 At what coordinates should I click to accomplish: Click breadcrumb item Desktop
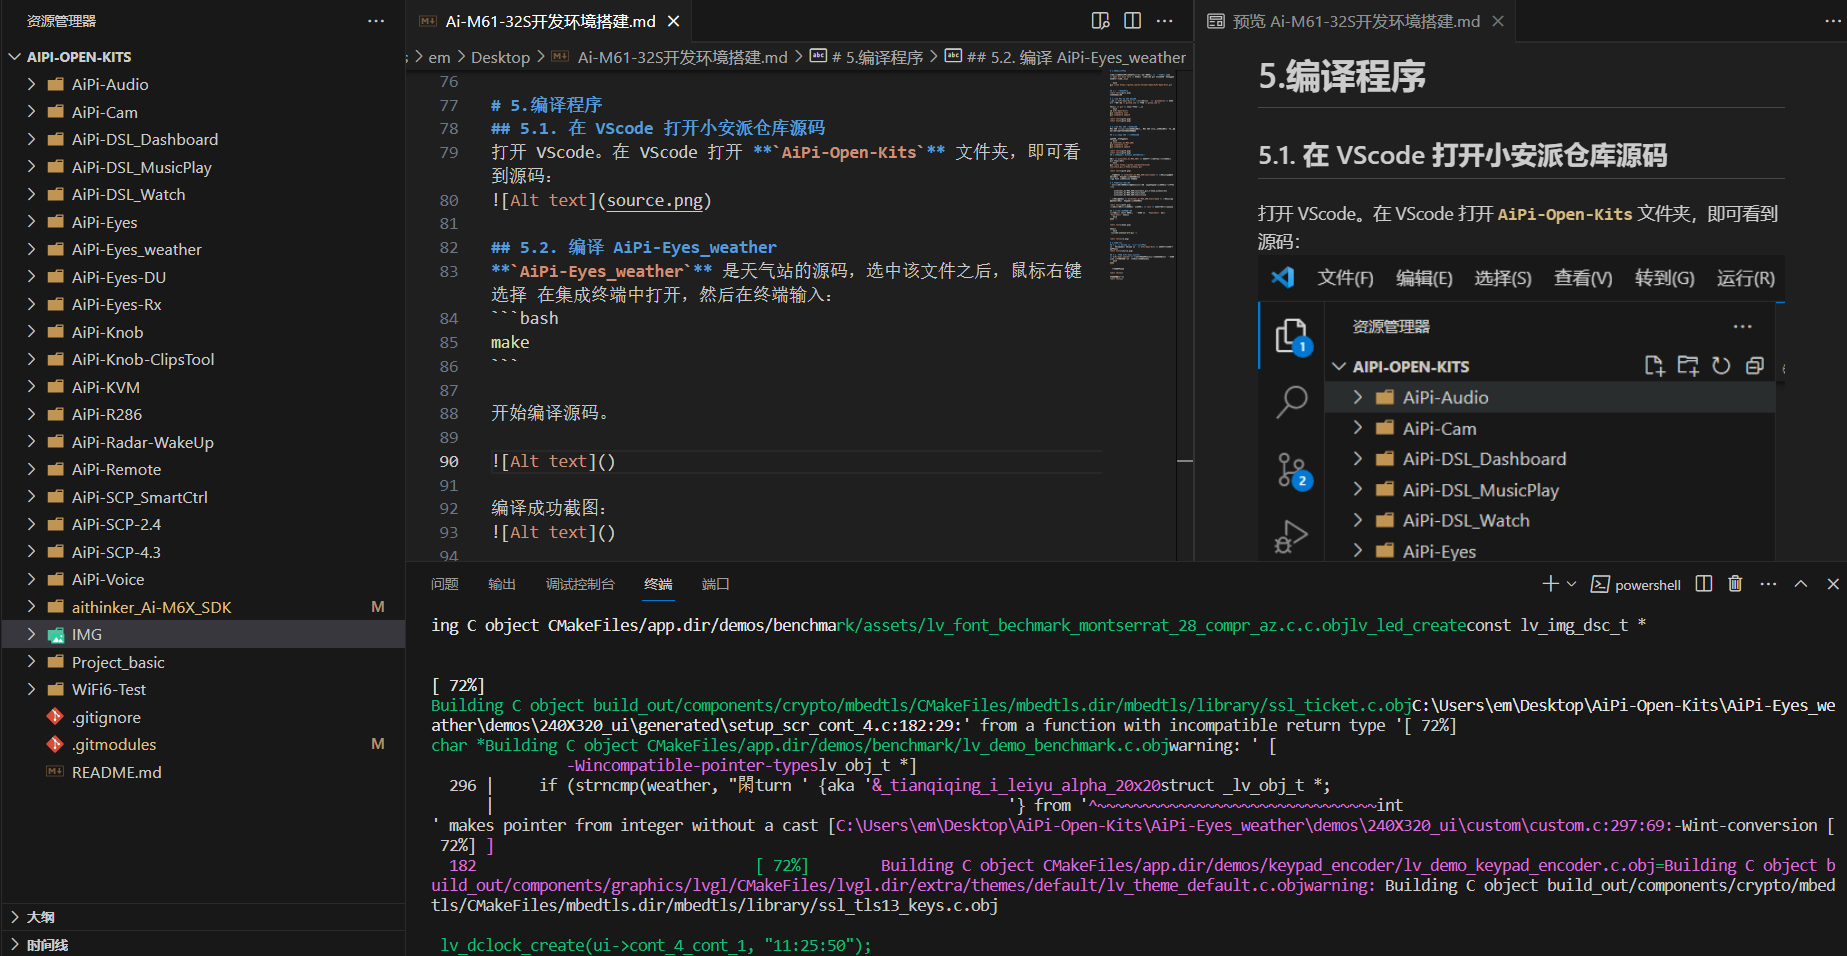[x=500, y=57]
